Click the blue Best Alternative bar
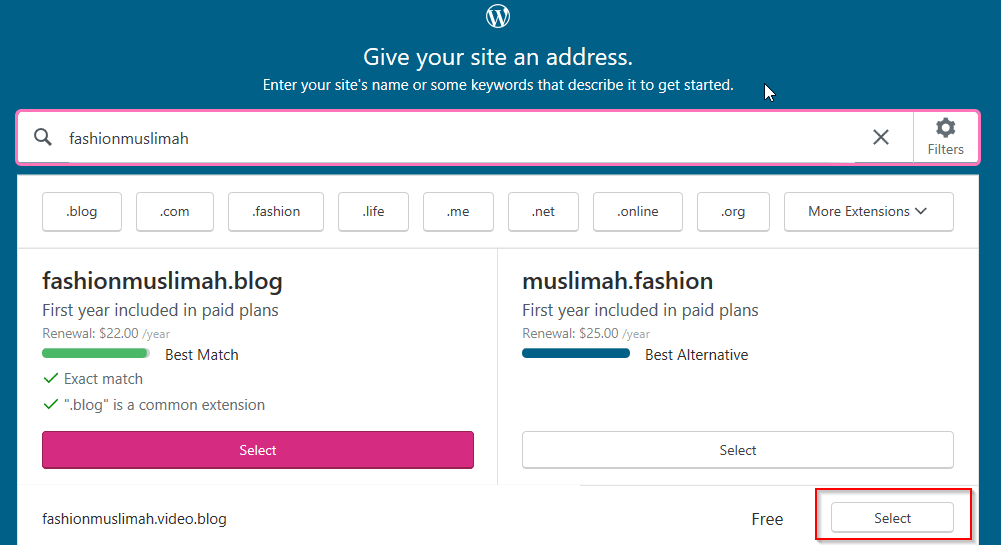The height and width of the screenshot is (545, 1001). 576,354
